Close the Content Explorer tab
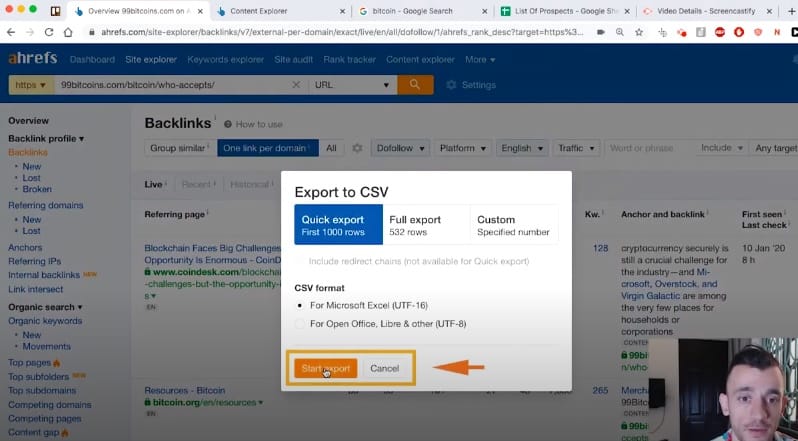The image size is (798, 441). pos(342,11)
